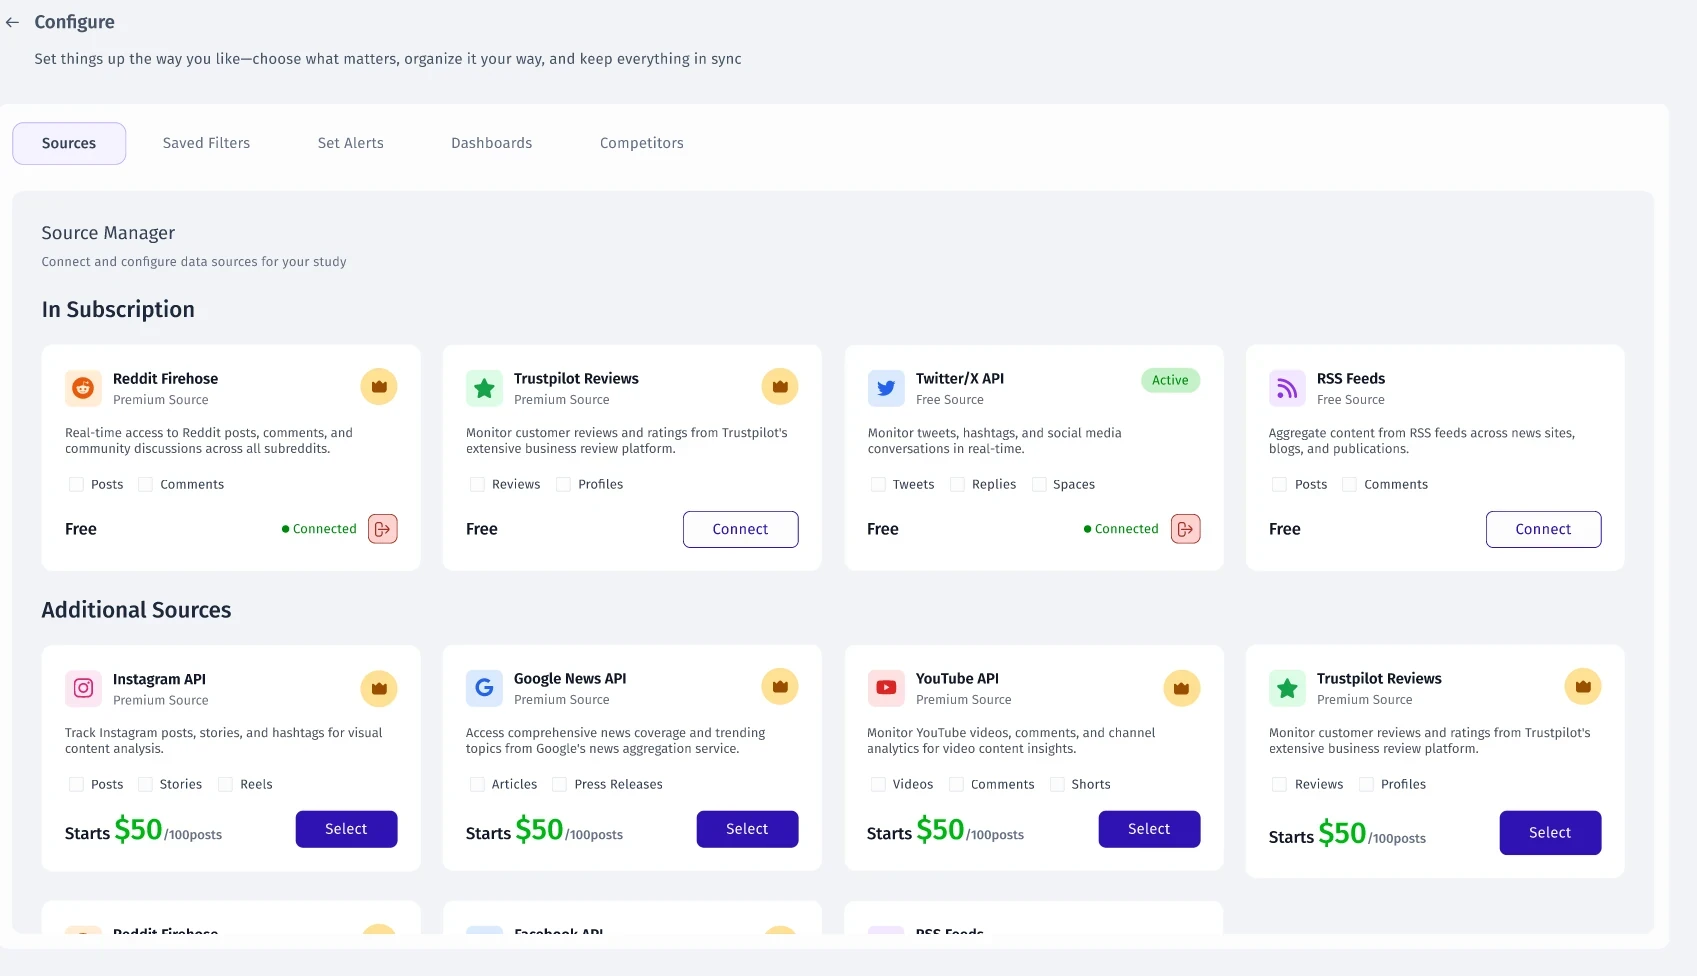Click the premium crown on Reddit Firehose card
This screenshot has width=1697, height=976.
[x=379, y=386]
